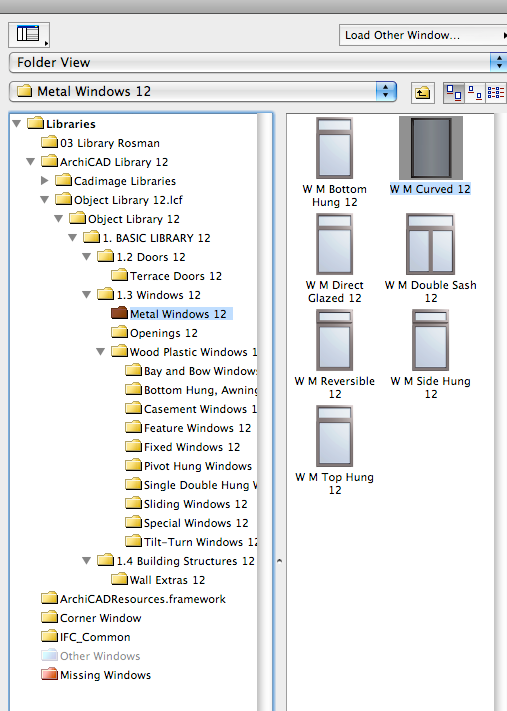Collapse ArchiCAD Library 12 node
The height and width of the screenshot is (711, 507).
pos(31,161)
